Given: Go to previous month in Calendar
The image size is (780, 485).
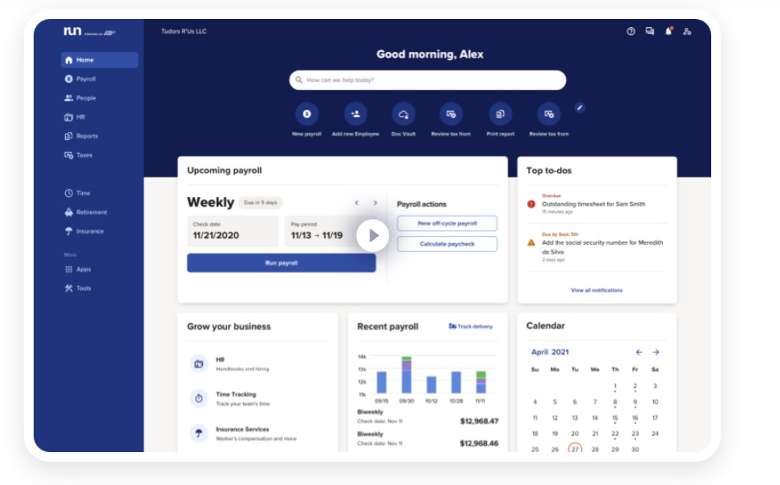Looking at the screenshot, I should click(x=639, y=352).
